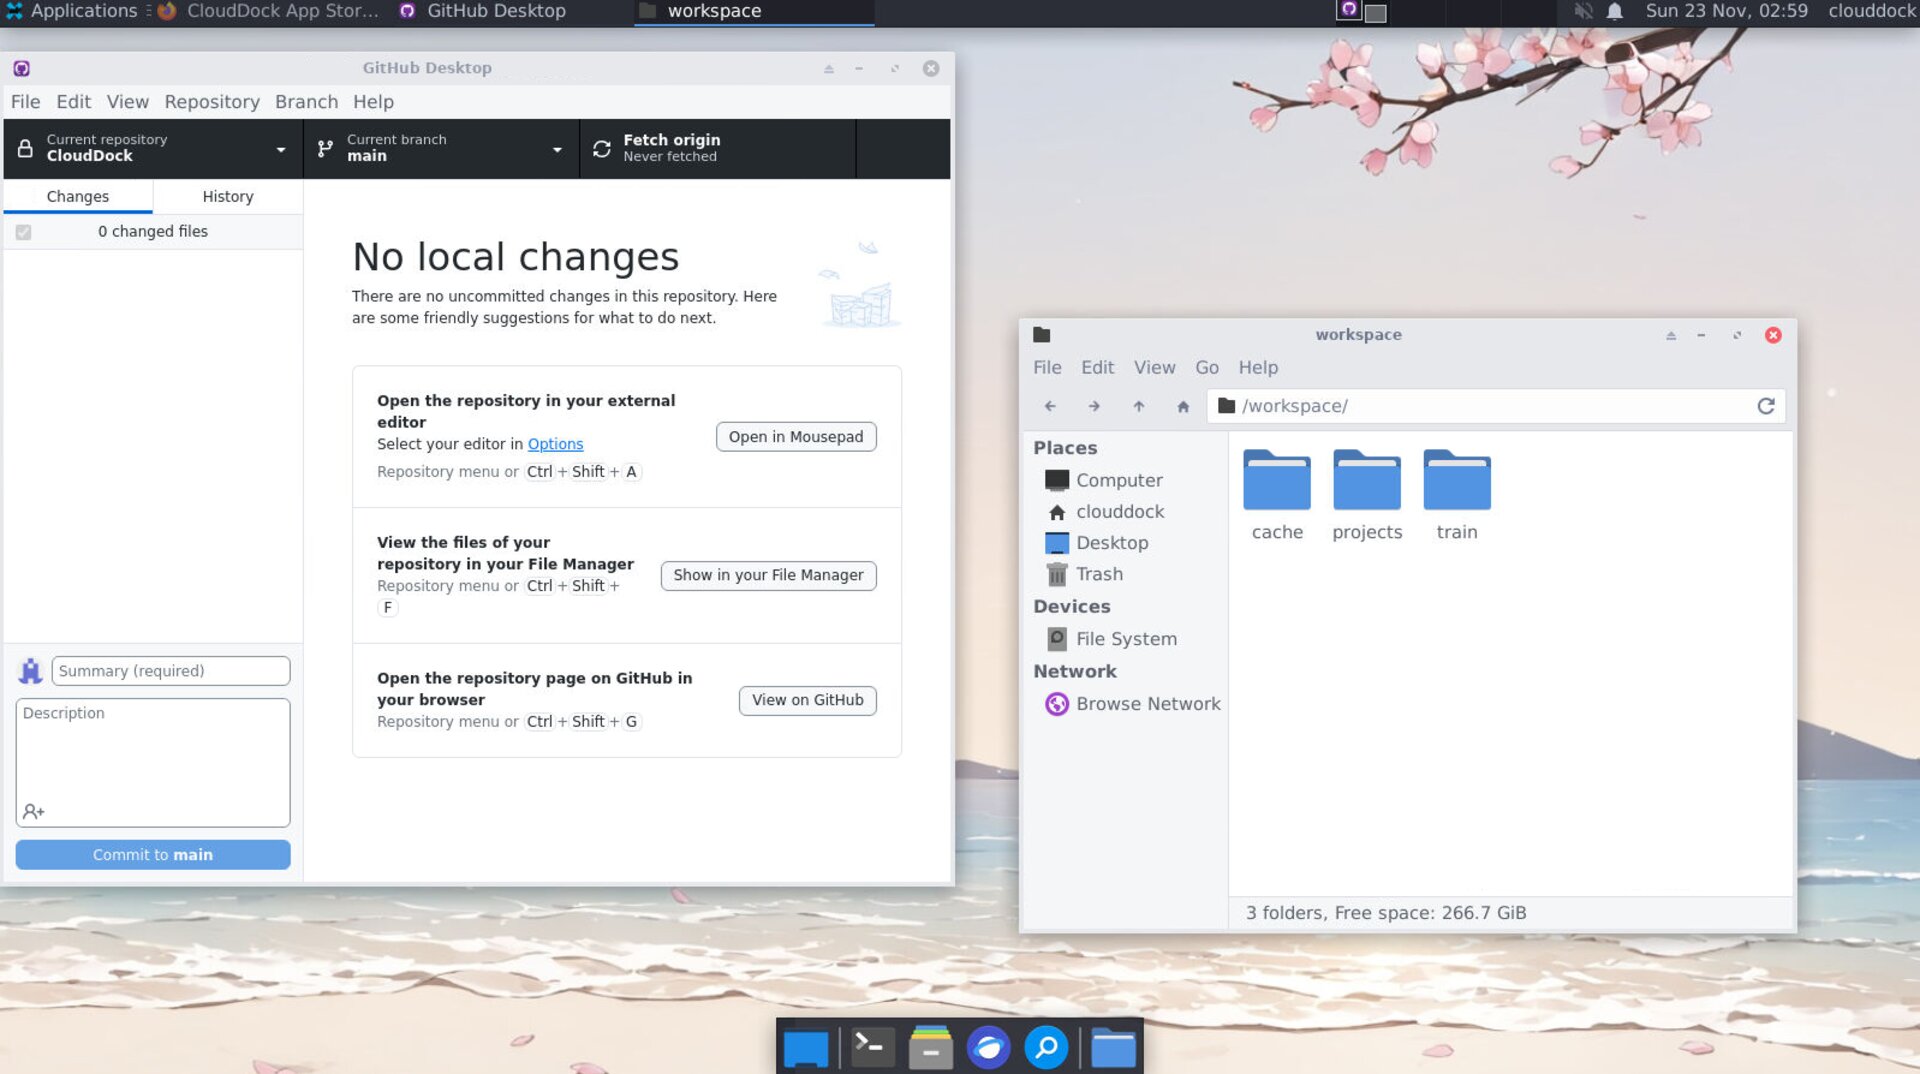The width and height of the screenshot is (1920, 1074).
Task: Go to the parent folder using up arrow
Action: 1138,406
